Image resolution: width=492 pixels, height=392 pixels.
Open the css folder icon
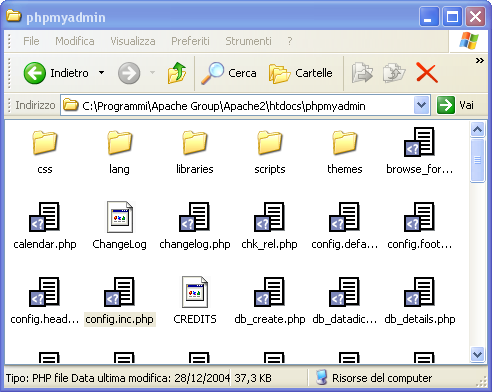(x=45, y=143)
